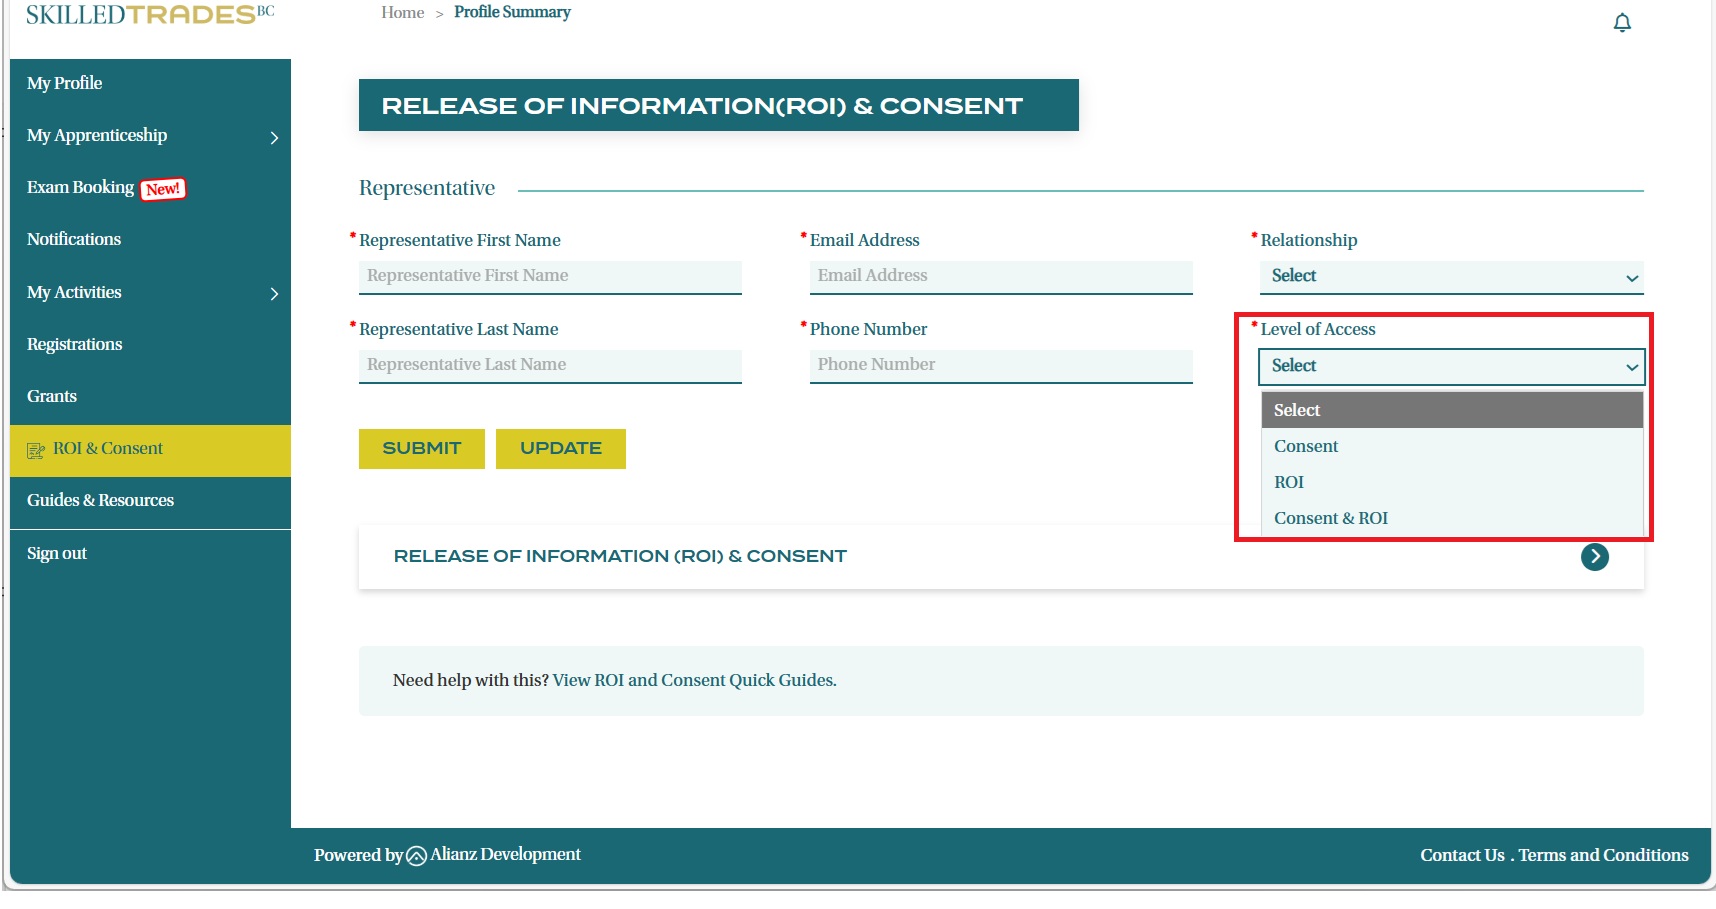The width and height of the screenshot is (1716, 909).
Task: Click the ROI & Consent sidebar icon
Action: point(36,450)
